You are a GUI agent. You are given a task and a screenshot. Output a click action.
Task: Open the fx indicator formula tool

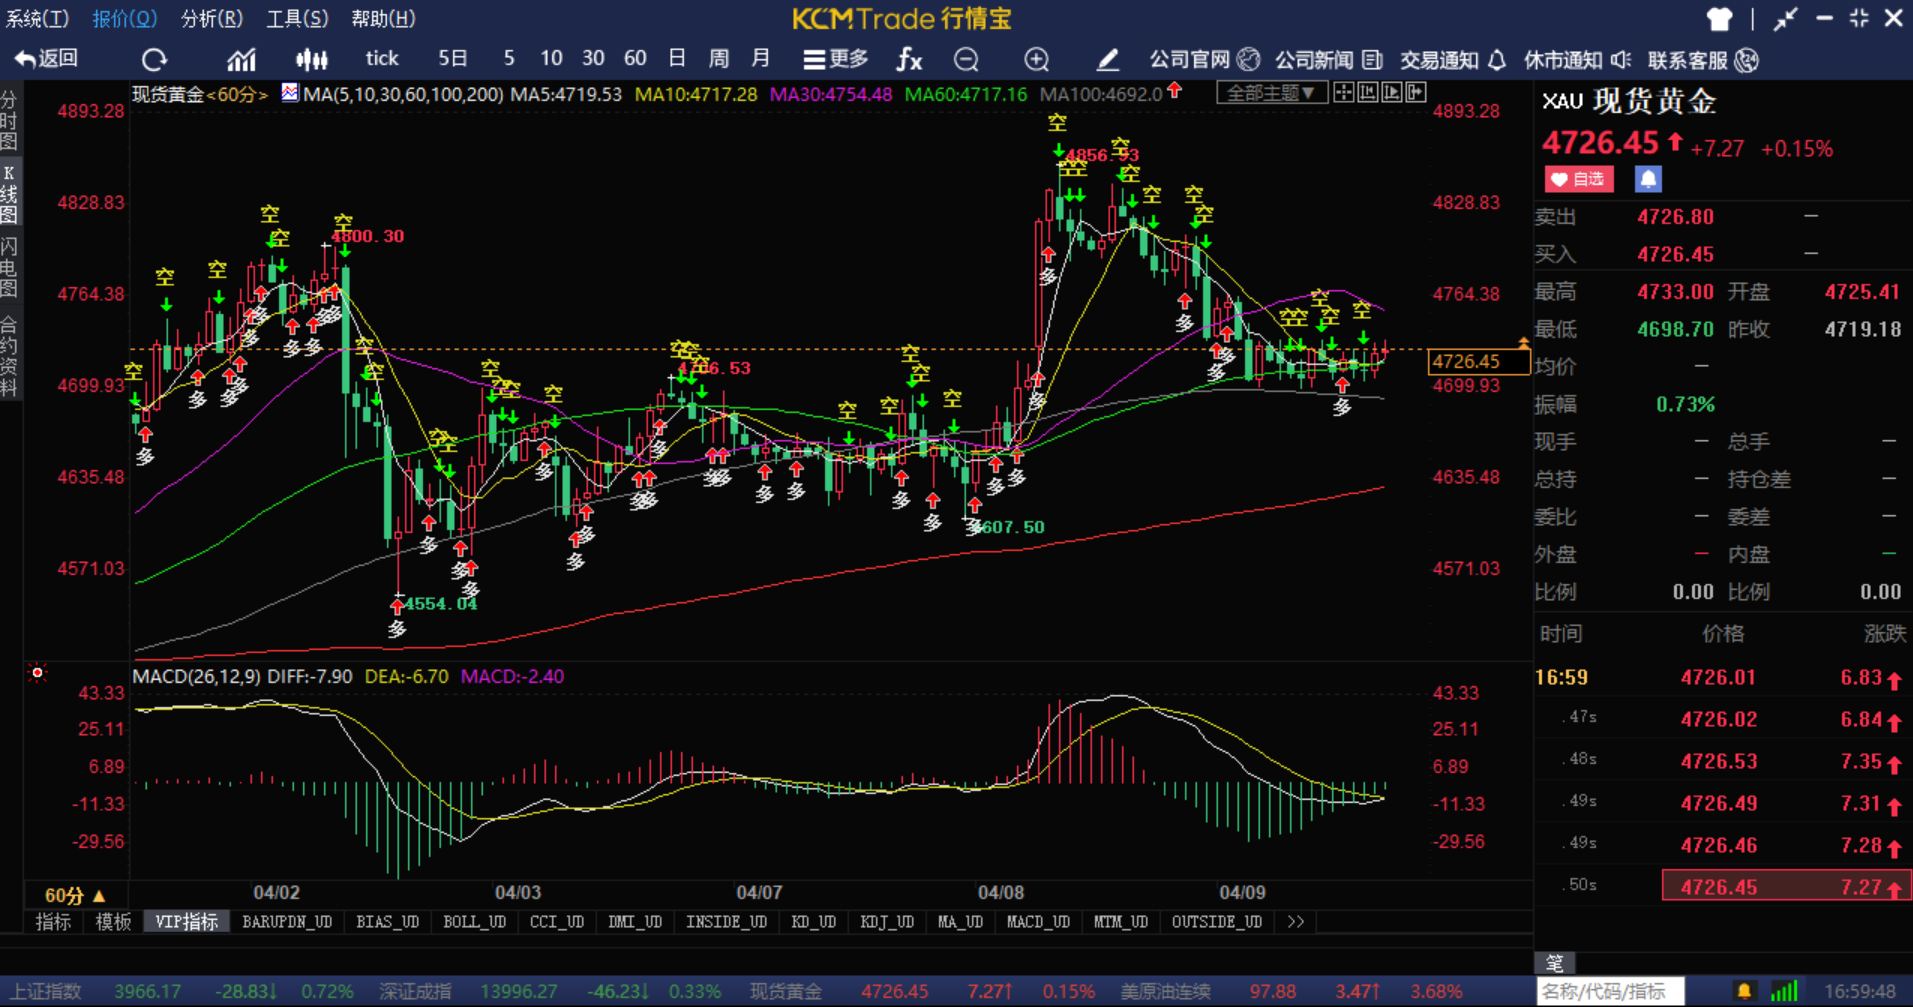pos(909,60)
